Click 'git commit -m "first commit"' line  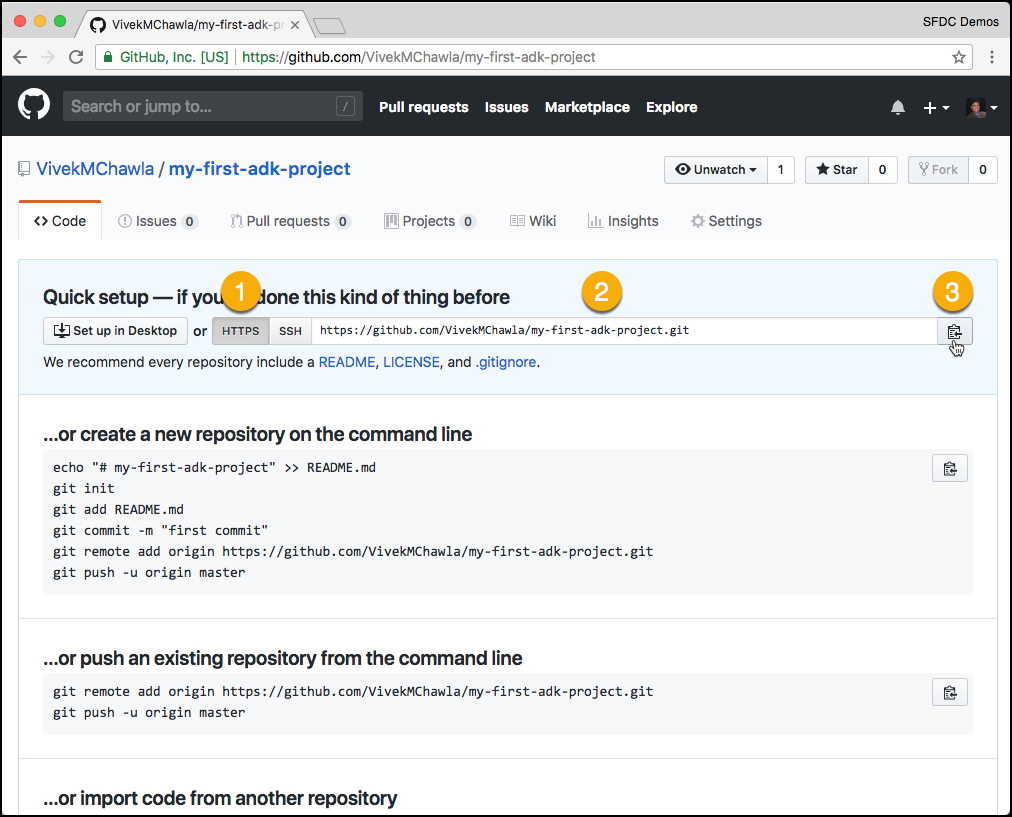click(x=160, y=530)
